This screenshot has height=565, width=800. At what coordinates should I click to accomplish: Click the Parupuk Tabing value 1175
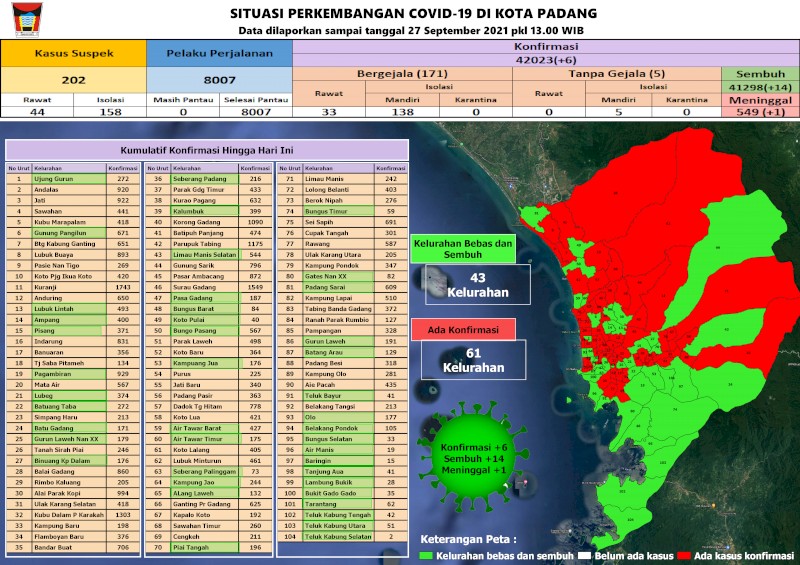point(255,244)
